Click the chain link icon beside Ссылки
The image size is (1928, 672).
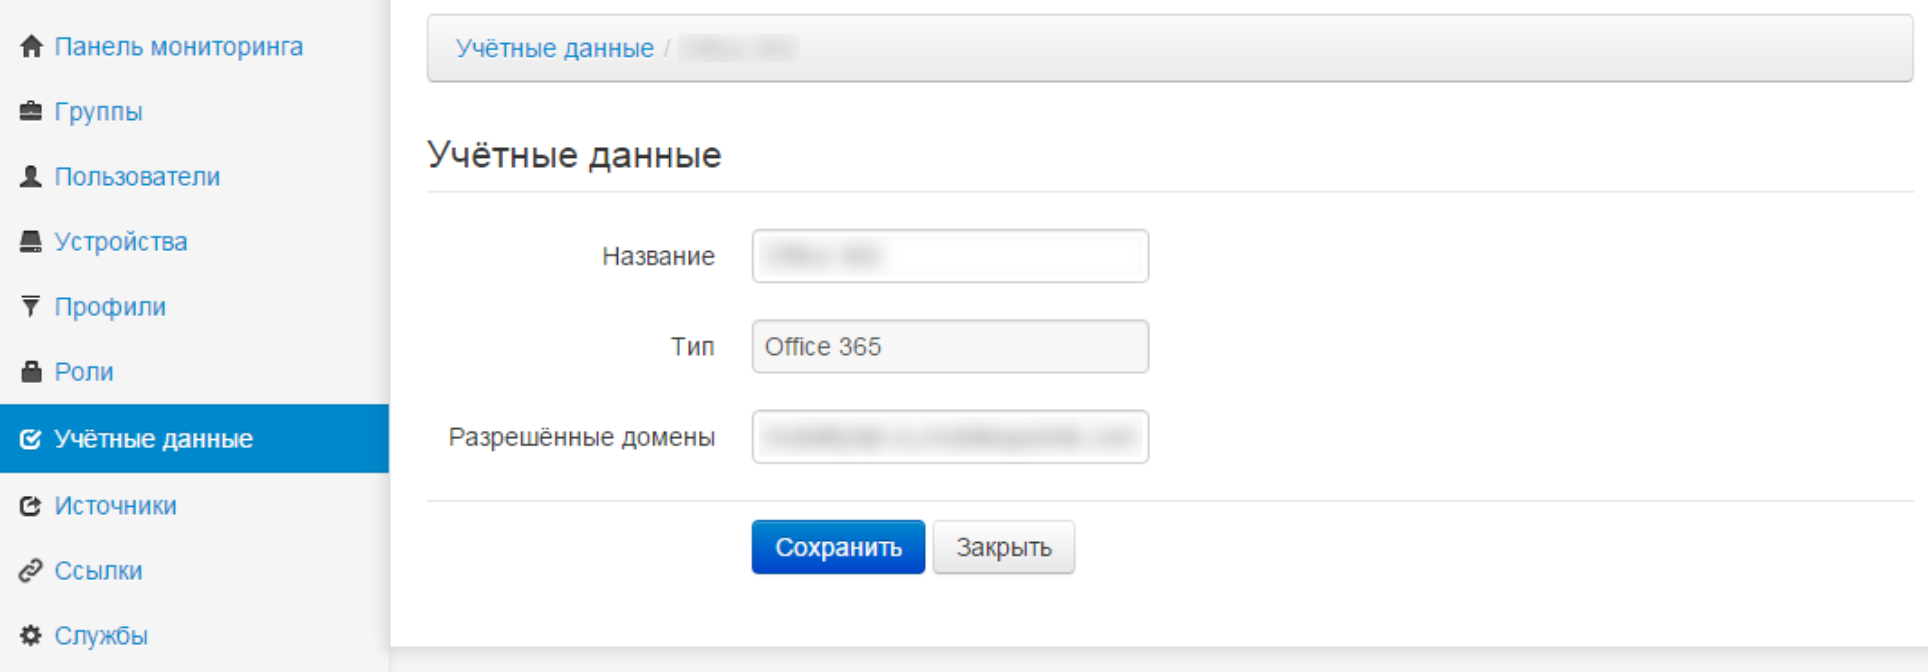pyautogui.click(x=31, y=571)
